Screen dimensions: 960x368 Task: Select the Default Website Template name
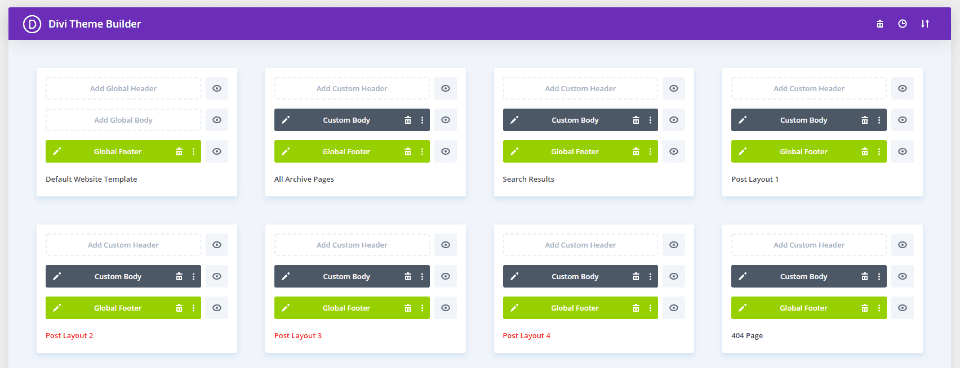pyautogui.click(x=91, y=179)
